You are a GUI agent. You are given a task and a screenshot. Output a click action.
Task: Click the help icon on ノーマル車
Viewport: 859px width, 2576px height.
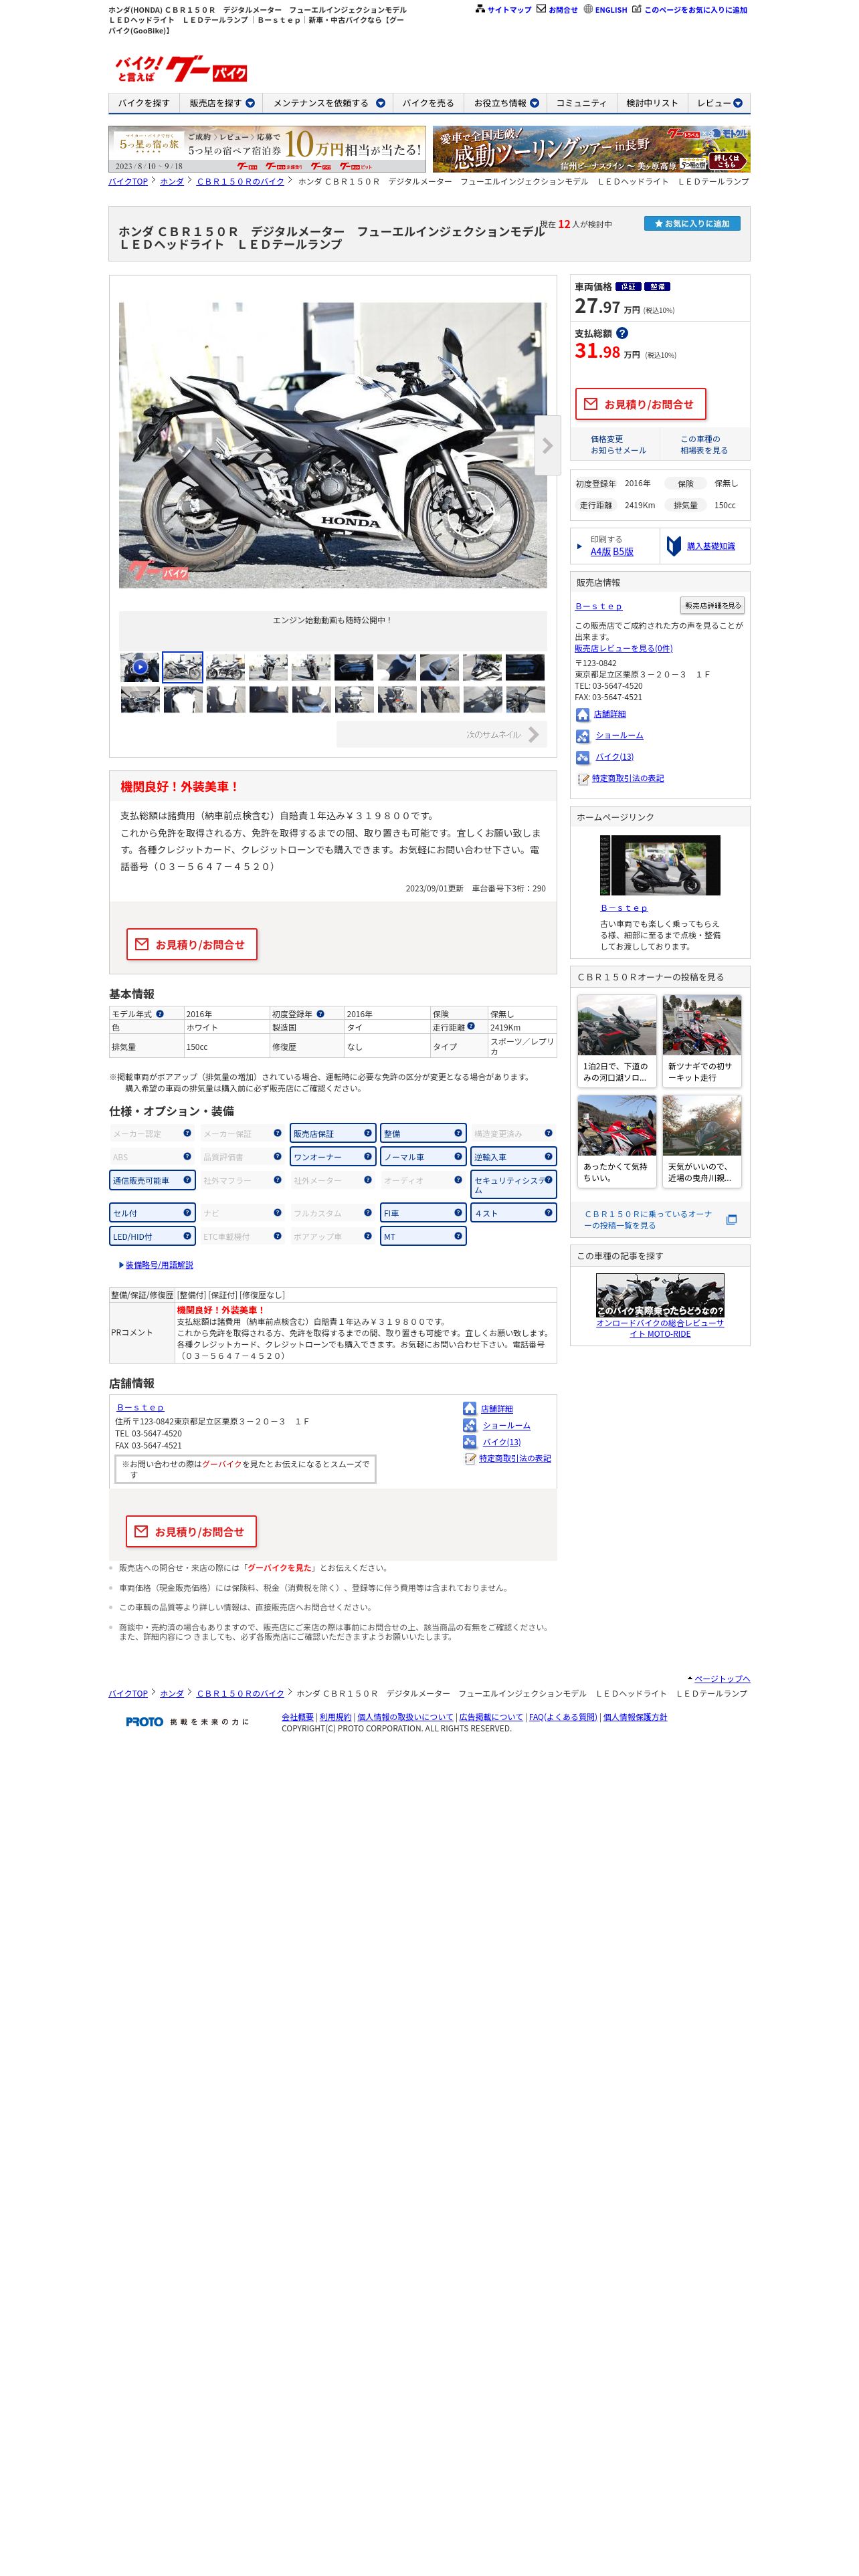[x=458, y=1156]
